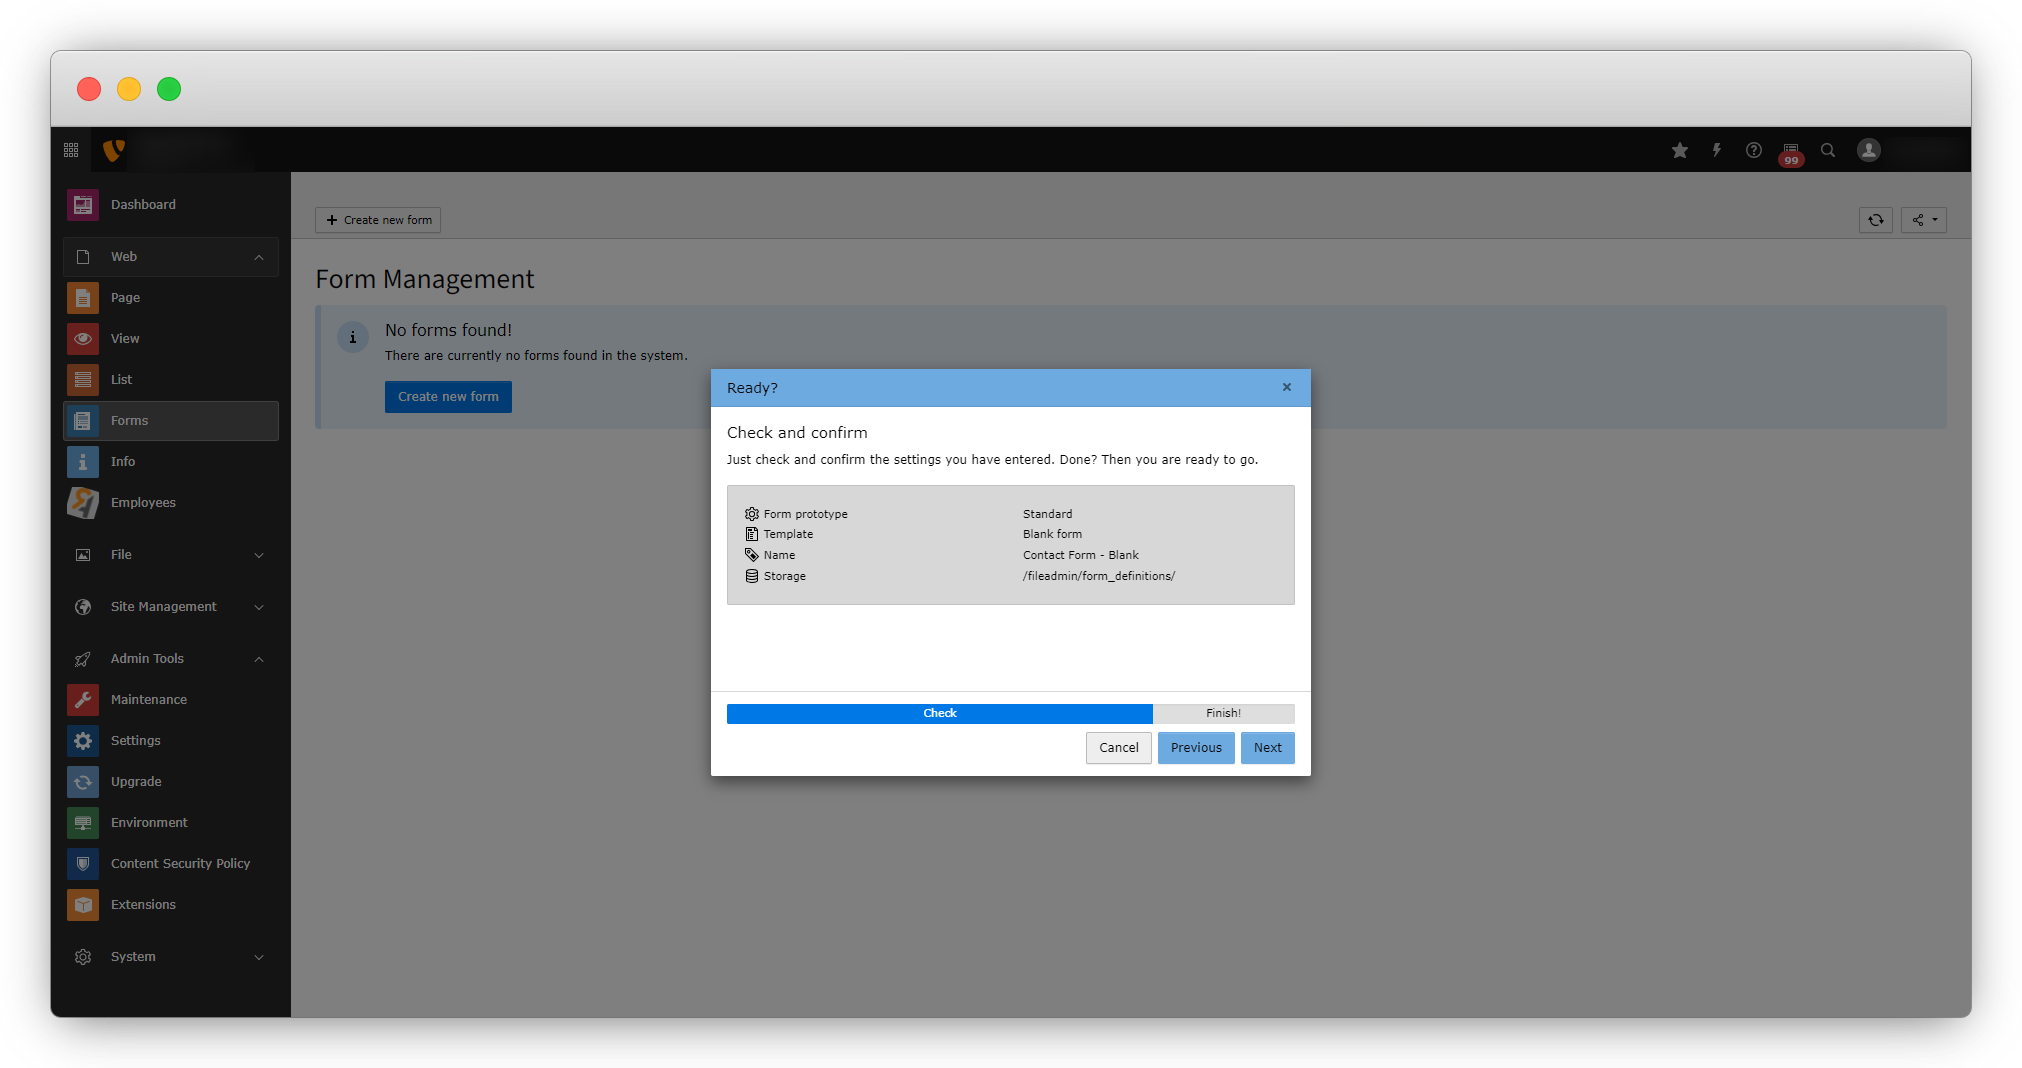Image resolution: width=2022 pixels, height=1068 pixels.
Task: Open system information icon with 99 badge
Action: pyautogui.click(x=1791, y=151)
